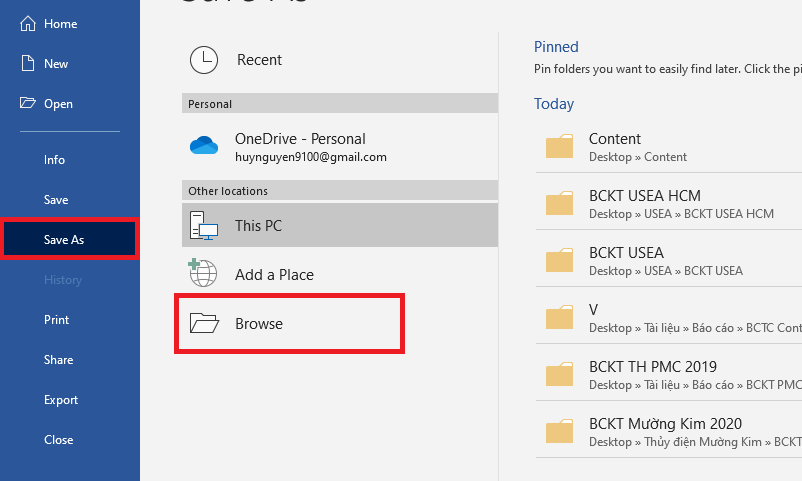This screenshot has width=802, height=481.
Task: Click folder icon beside V entry
Action: pos(559,317)
